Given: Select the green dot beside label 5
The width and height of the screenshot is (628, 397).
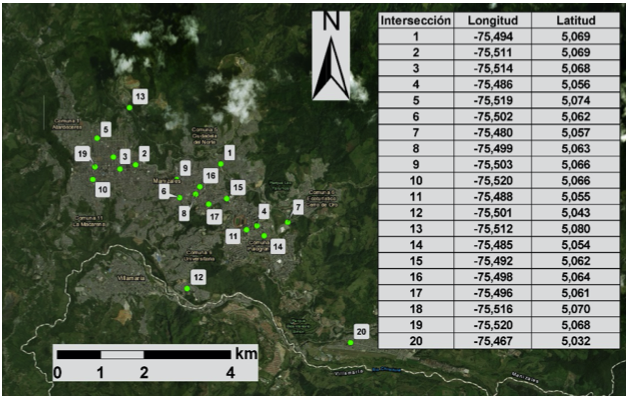Looking at the screenshot, I should click(x=97, y=138).
